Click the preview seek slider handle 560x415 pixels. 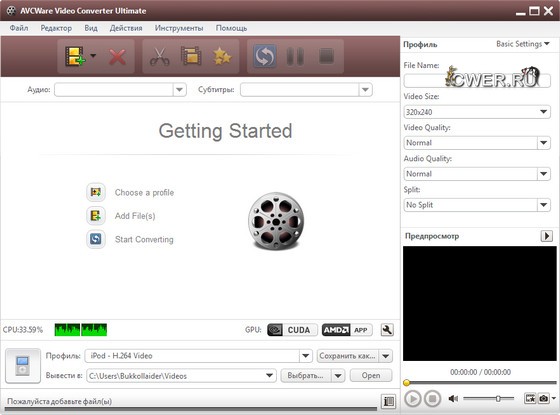point(406,383)
